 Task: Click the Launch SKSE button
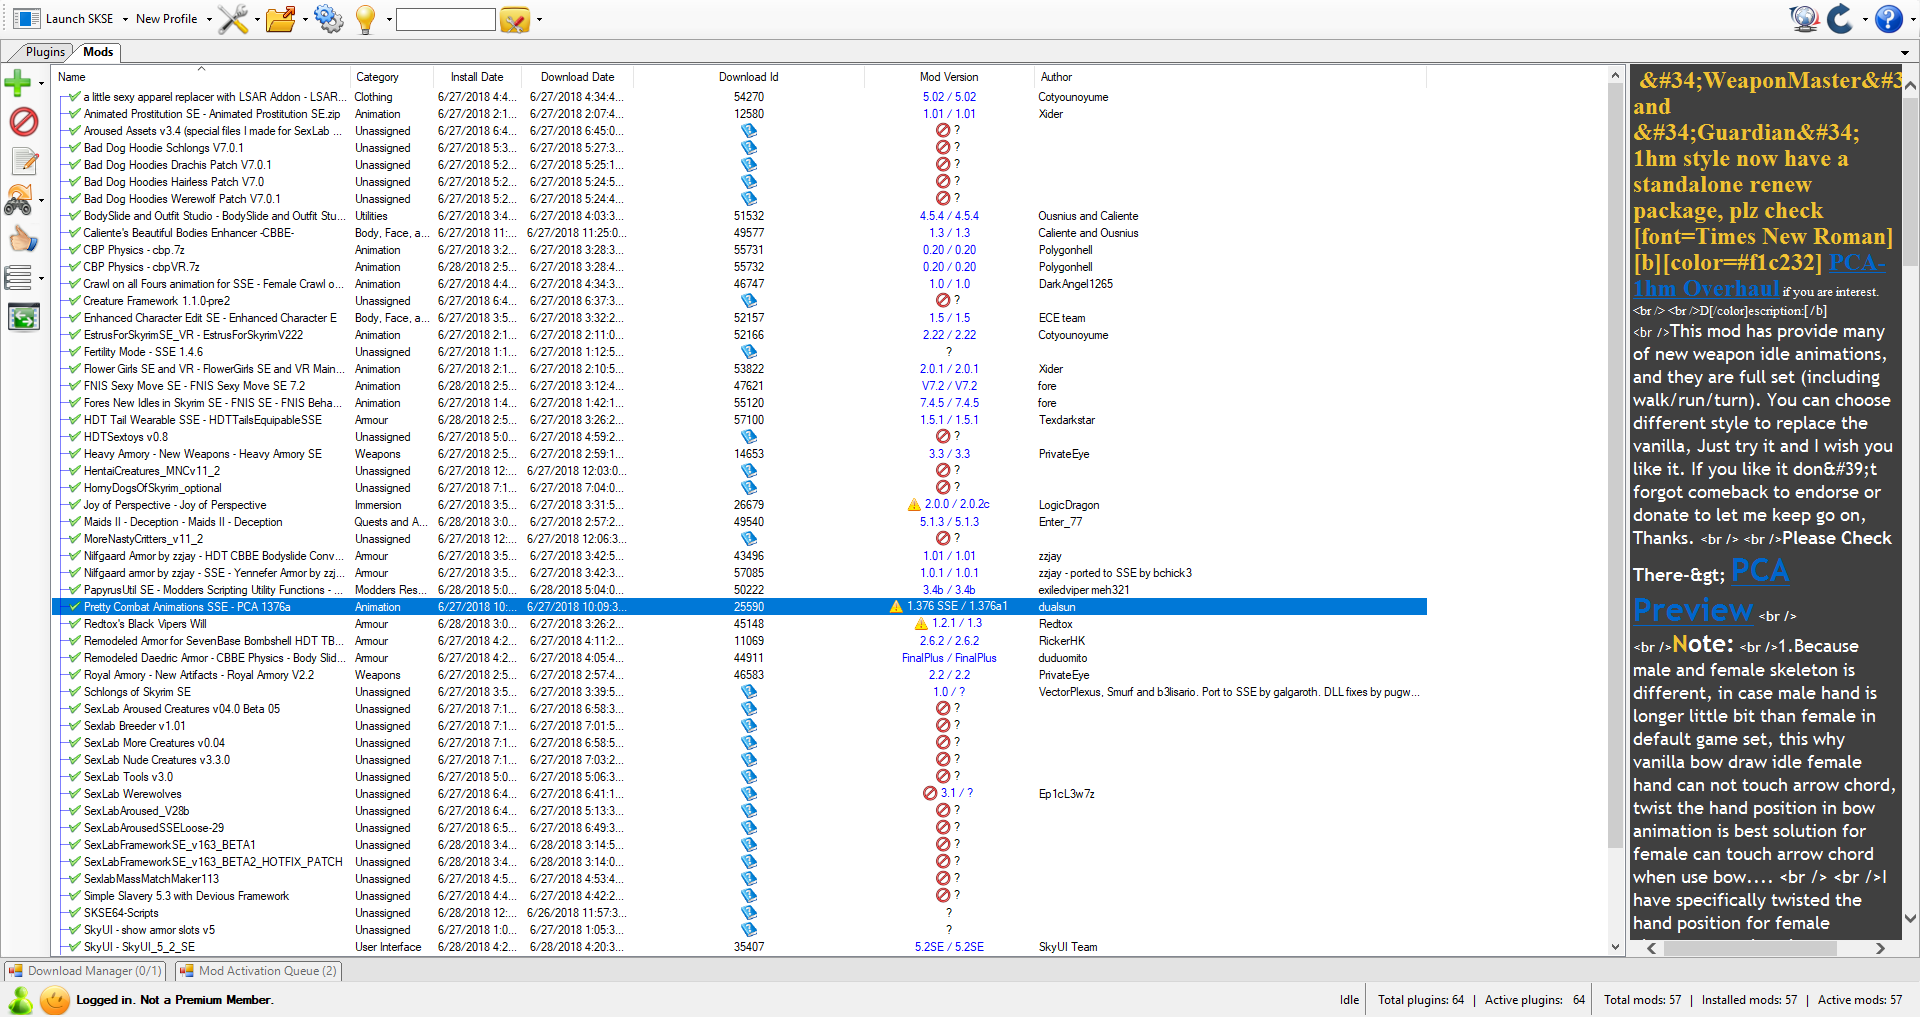click(x=66, y=19)
